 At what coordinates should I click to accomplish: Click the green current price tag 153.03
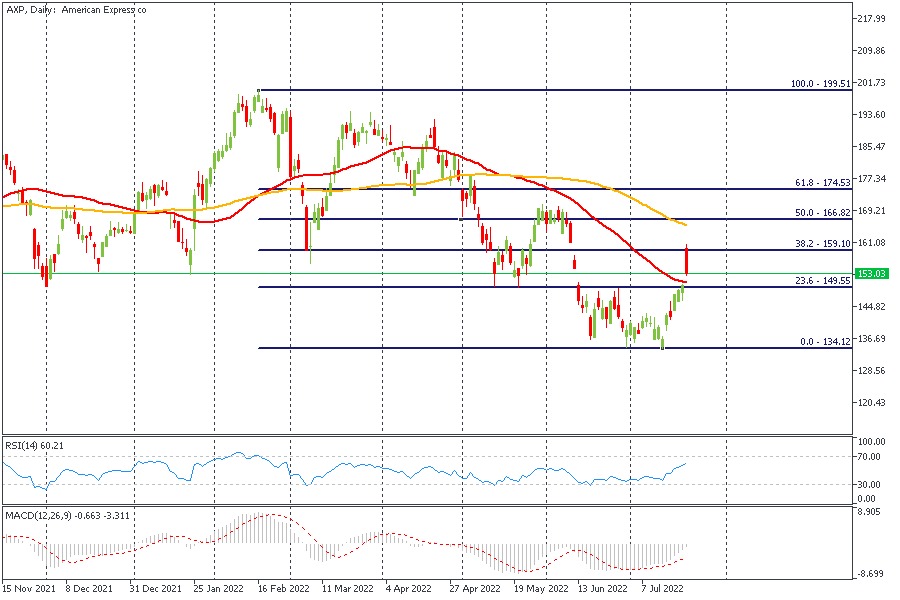click(x=873, y=273)
